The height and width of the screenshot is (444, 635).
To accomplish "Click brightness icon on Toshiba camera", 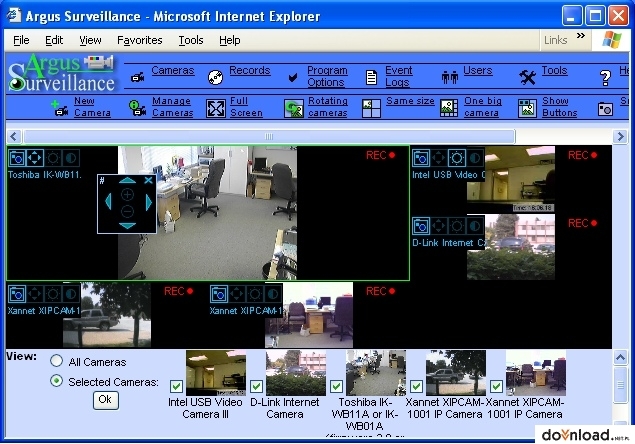I will tap(53, 158).
